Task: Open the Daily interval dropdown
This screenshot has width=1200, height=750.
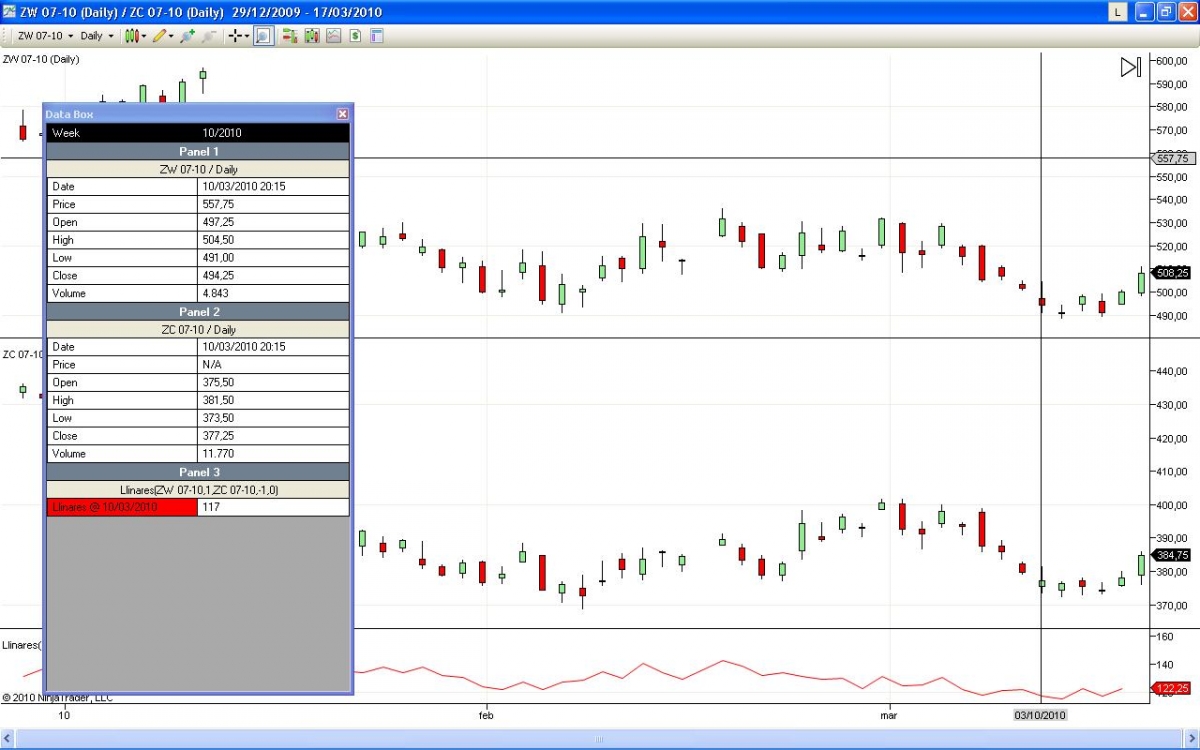Action: (97, 36)
